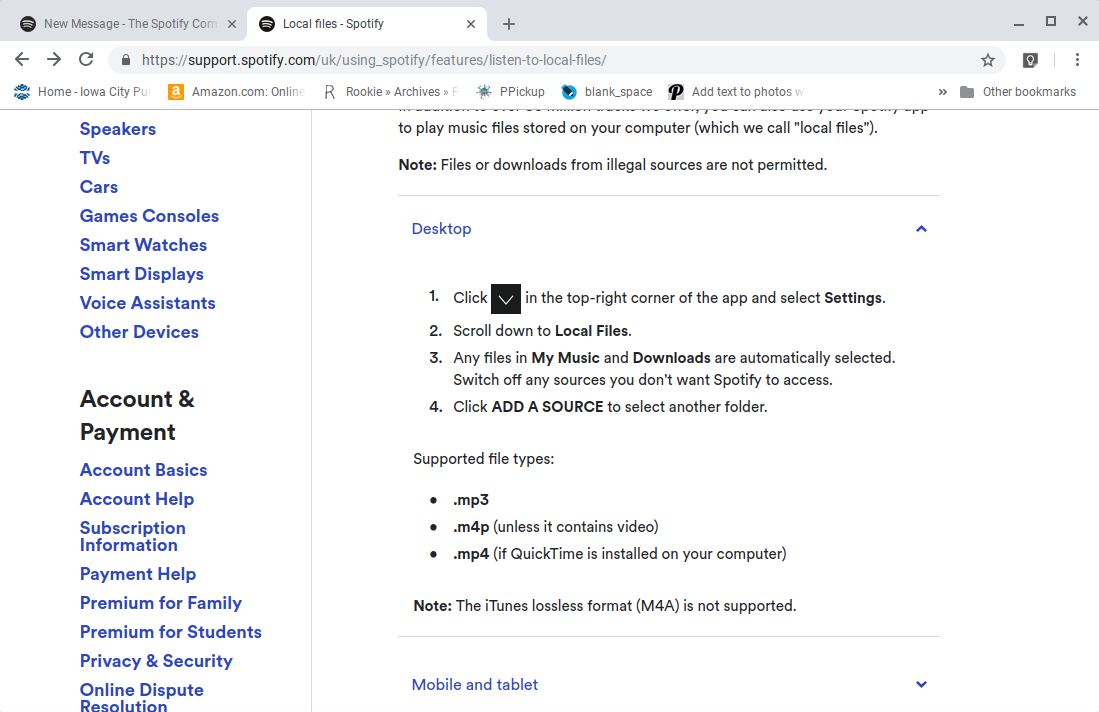1099x712 pixels.
Task: Open the Cars link
Action: tap(99, 187)
